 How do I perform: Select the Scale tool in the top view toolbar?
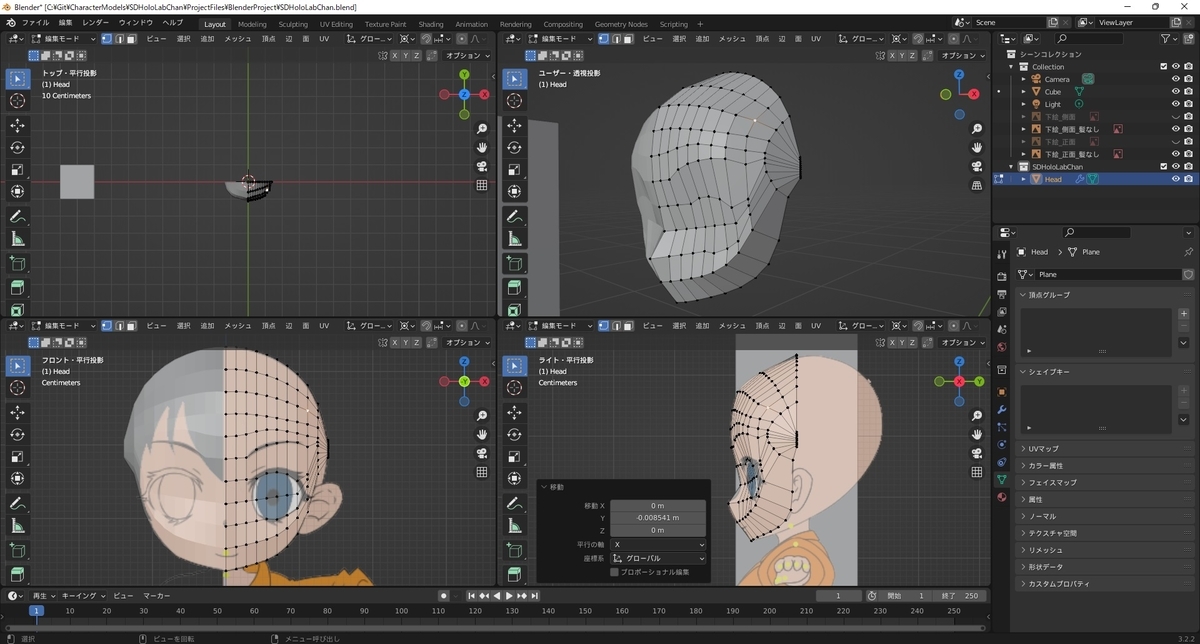[18, 169]
